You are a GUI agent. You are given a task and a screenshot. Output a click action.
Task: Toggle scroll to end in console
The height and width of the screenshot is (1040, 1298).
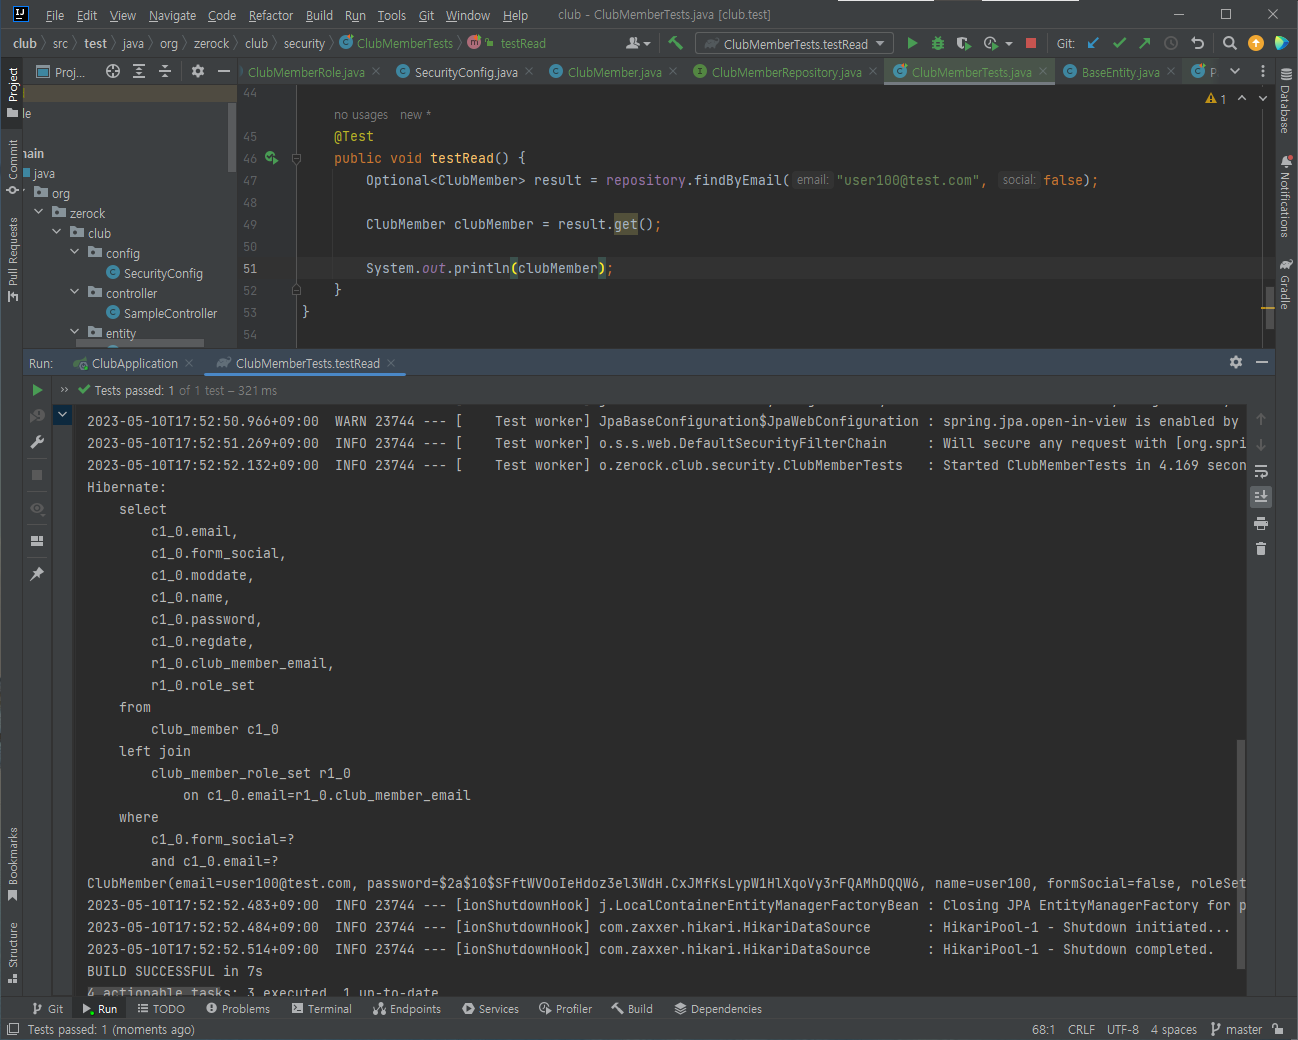[1261, 497]
